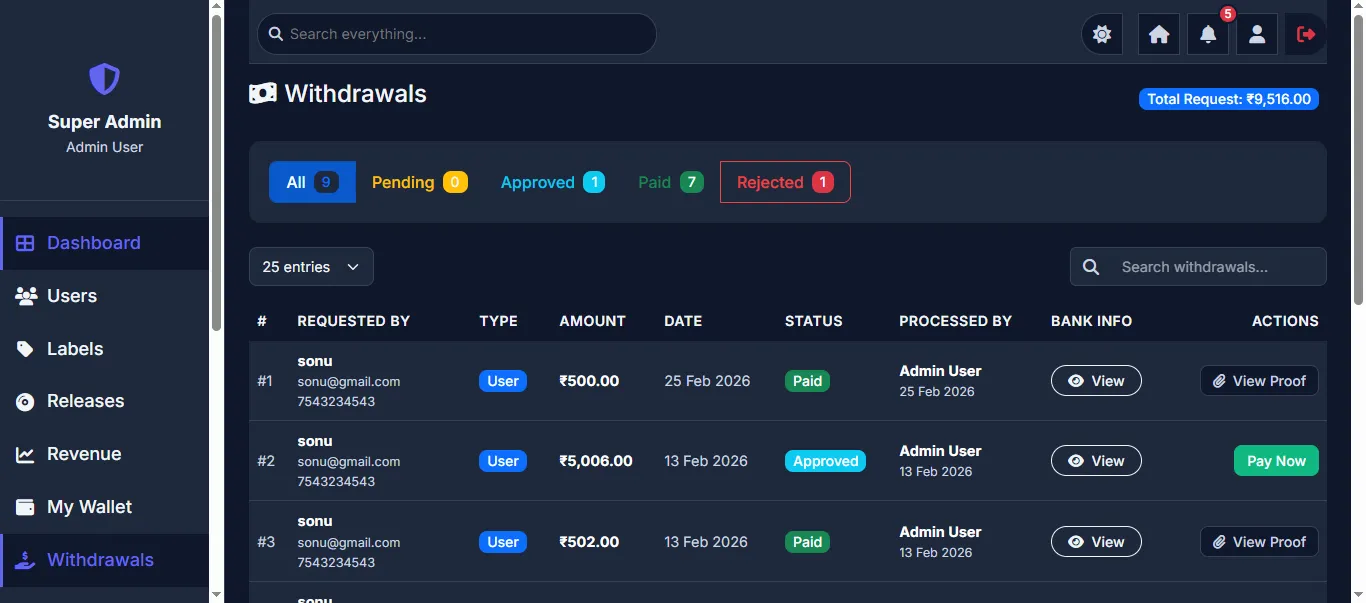Filter by the Rejected tab
Screen dimensions: 1366x603
(785, 182)
